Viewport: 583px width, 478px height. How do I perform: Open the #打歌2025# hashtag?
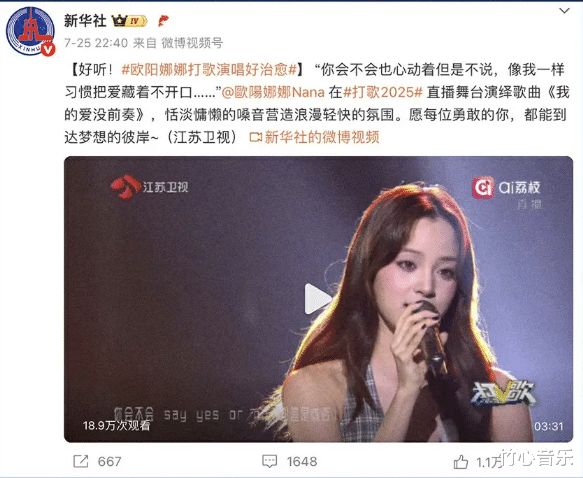383,92
